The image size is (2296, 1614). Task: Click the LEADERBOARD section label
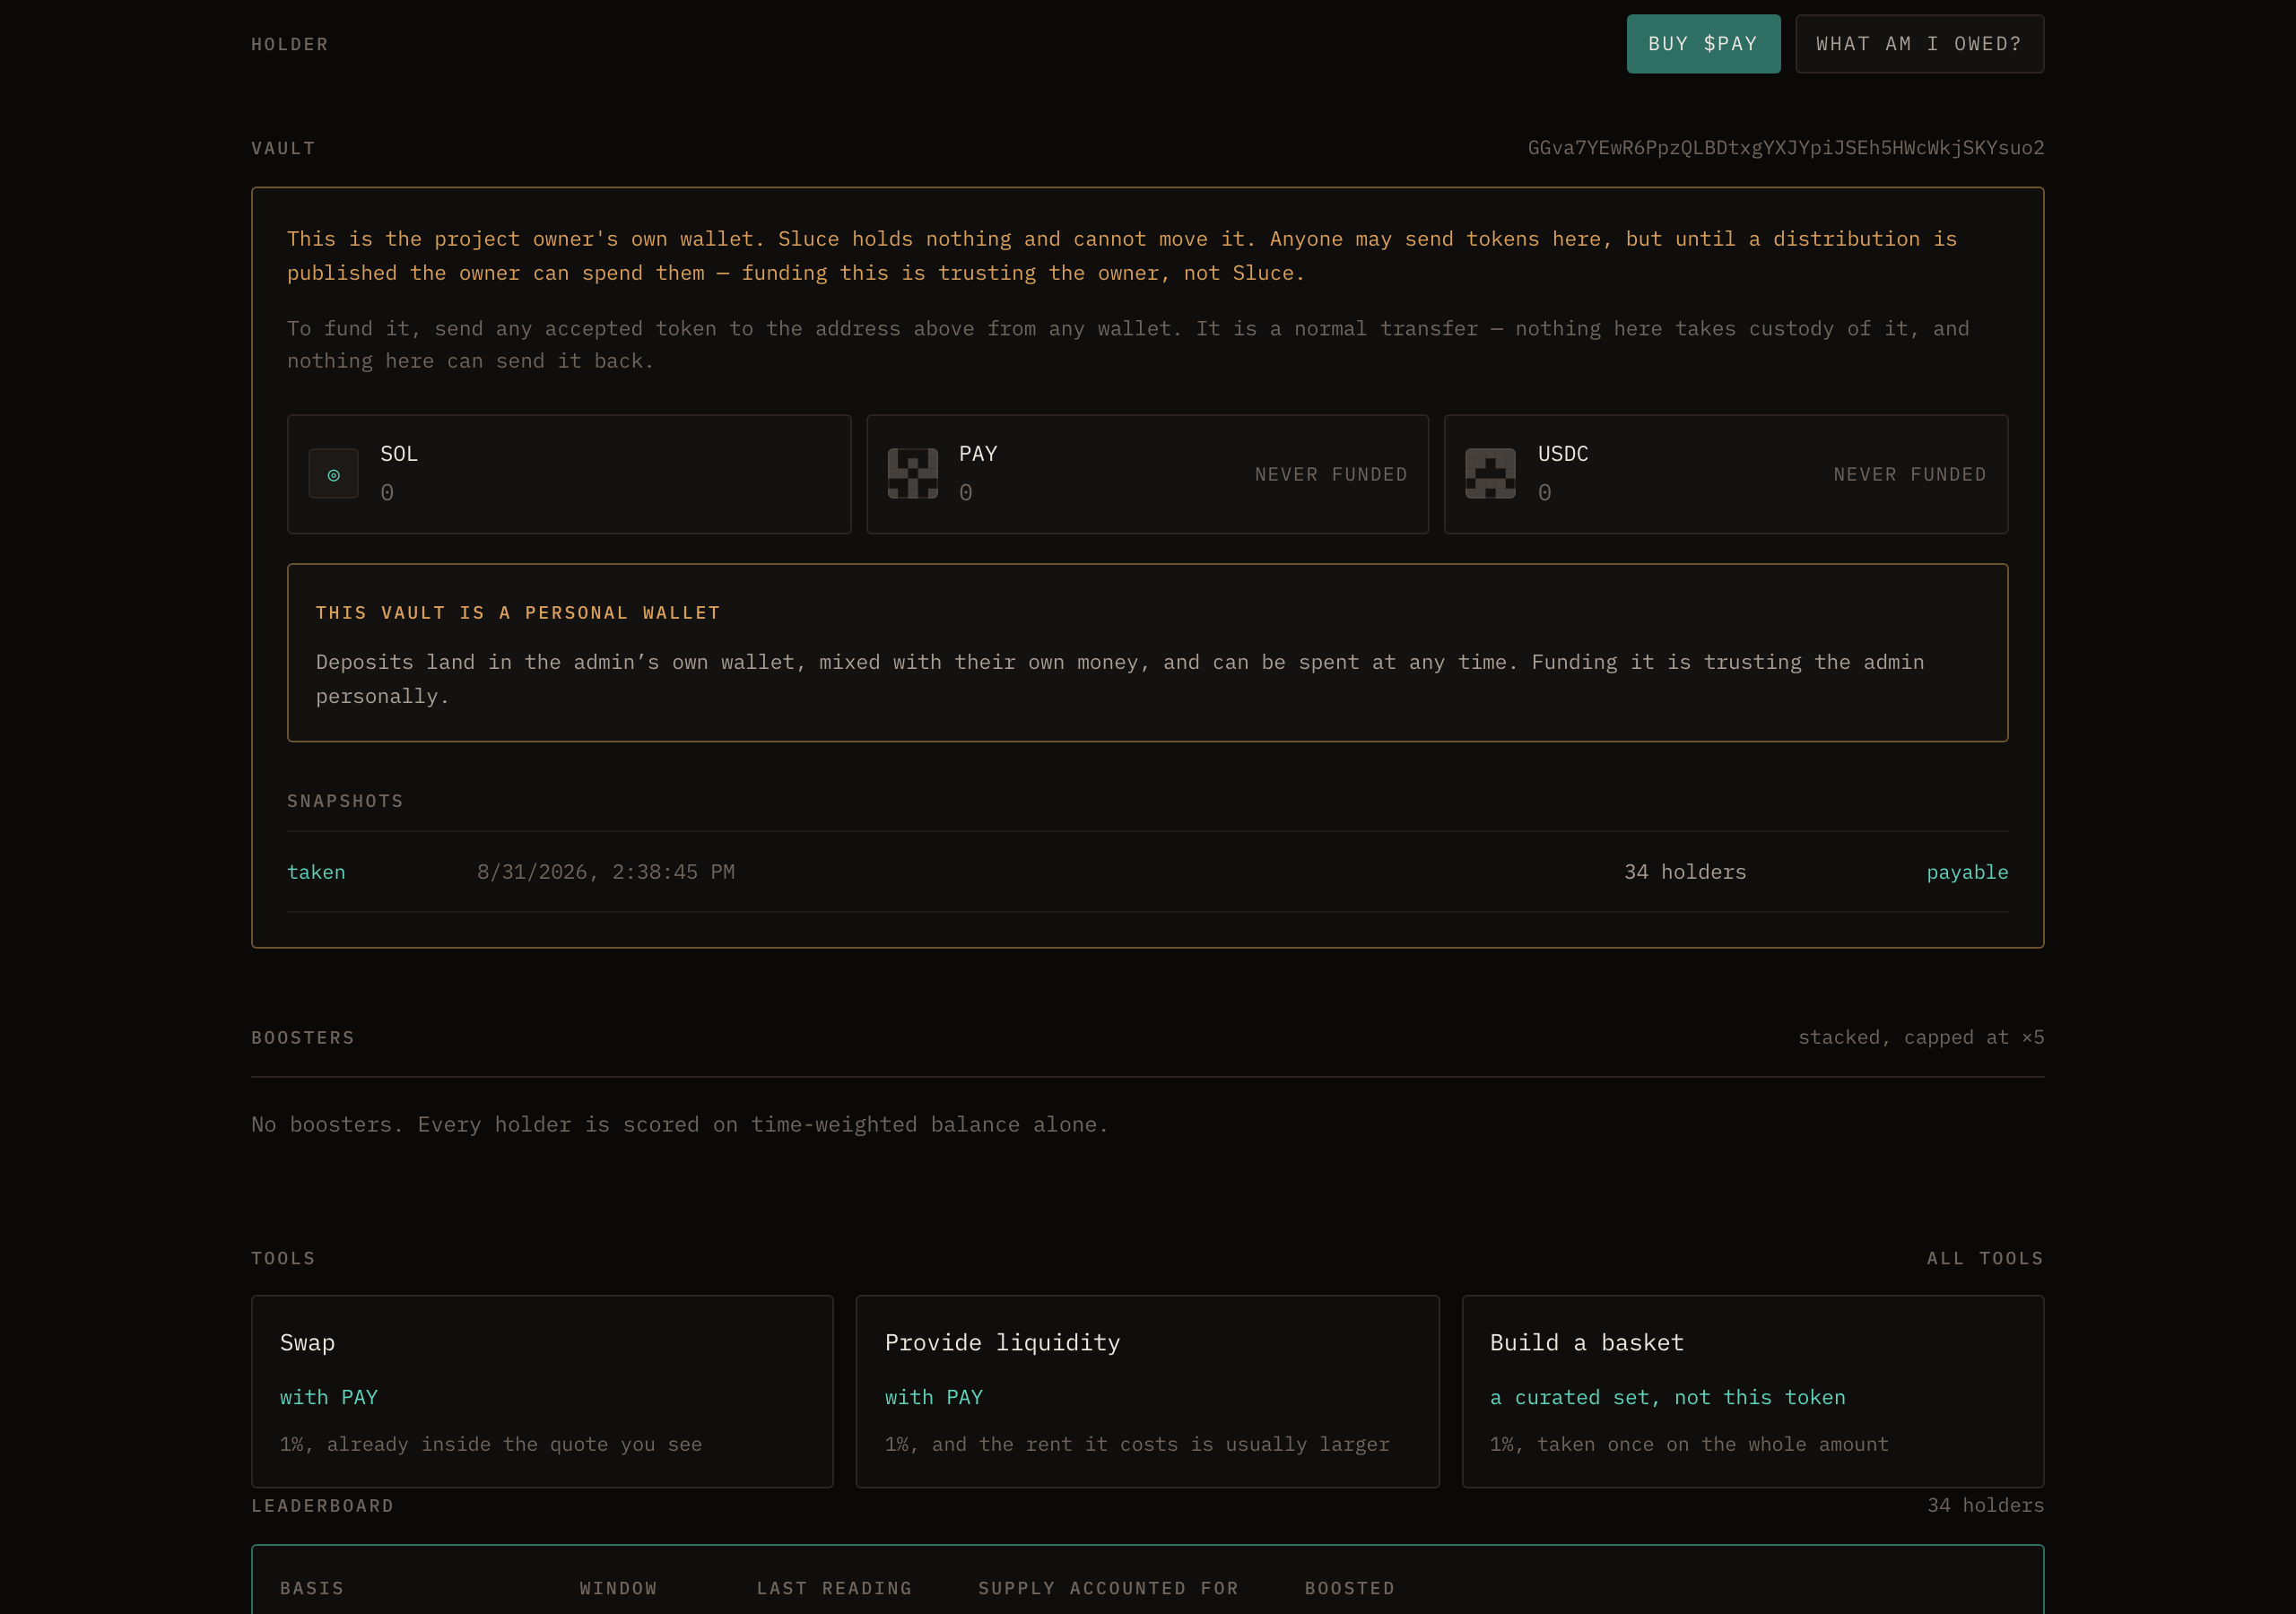coord(323,1506)
